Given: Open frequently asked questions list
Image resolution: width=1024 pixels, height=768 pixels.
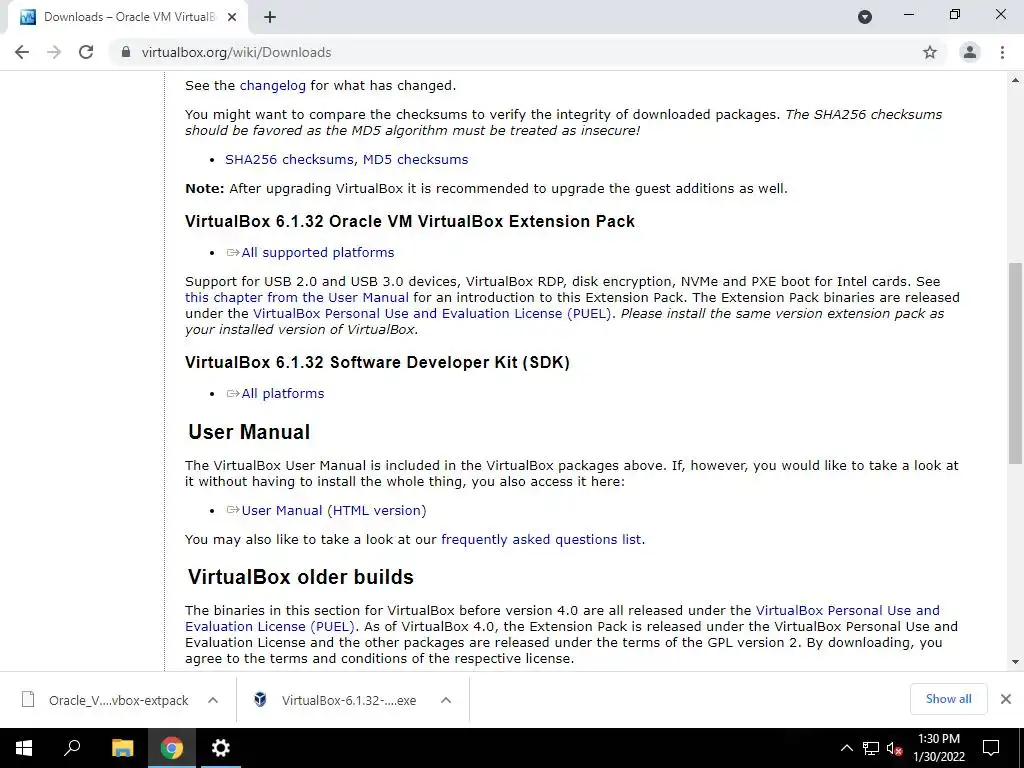Looking at the screenshot, I should 541,539.
